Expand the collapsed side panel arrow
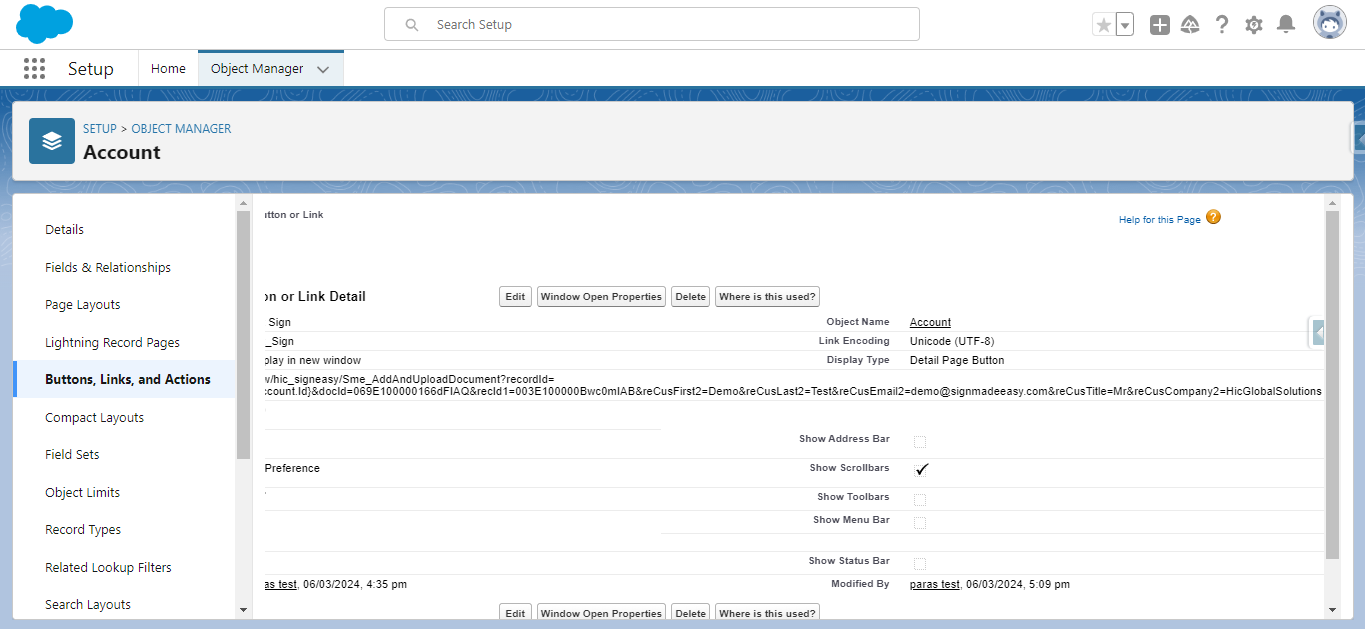 1318,332
